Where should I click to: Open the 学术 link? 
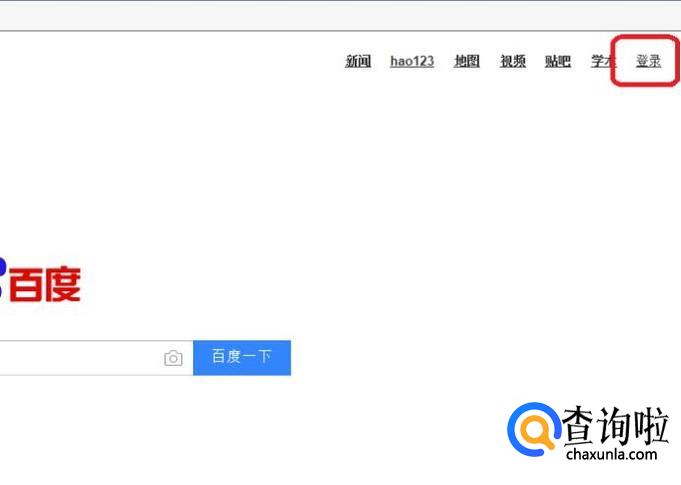click(x=603, y=61)
